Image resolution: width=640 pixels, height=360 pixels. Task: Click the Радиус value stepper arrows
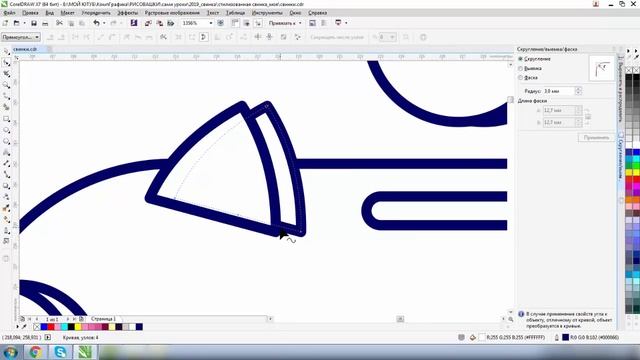pos(578,91)
